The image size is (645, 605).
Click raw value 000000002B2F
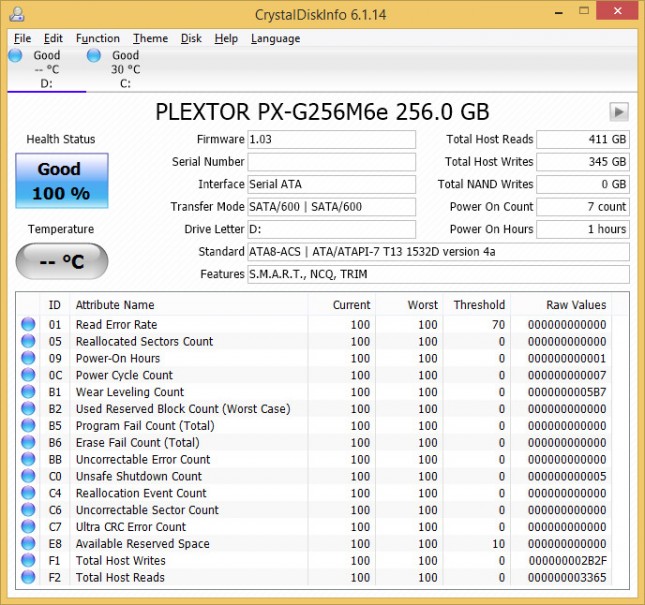point(567,561)
